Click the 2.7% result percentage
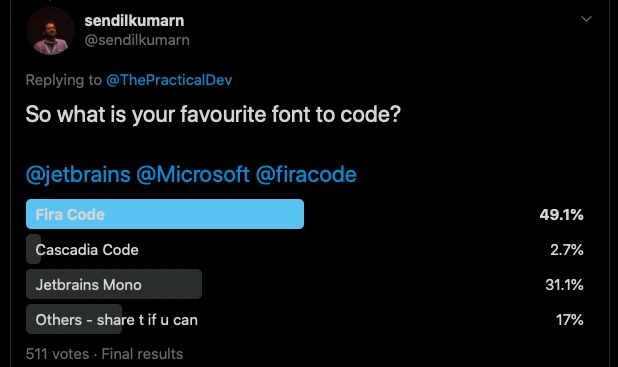This screenshot has width=618, height=367. 567,250
